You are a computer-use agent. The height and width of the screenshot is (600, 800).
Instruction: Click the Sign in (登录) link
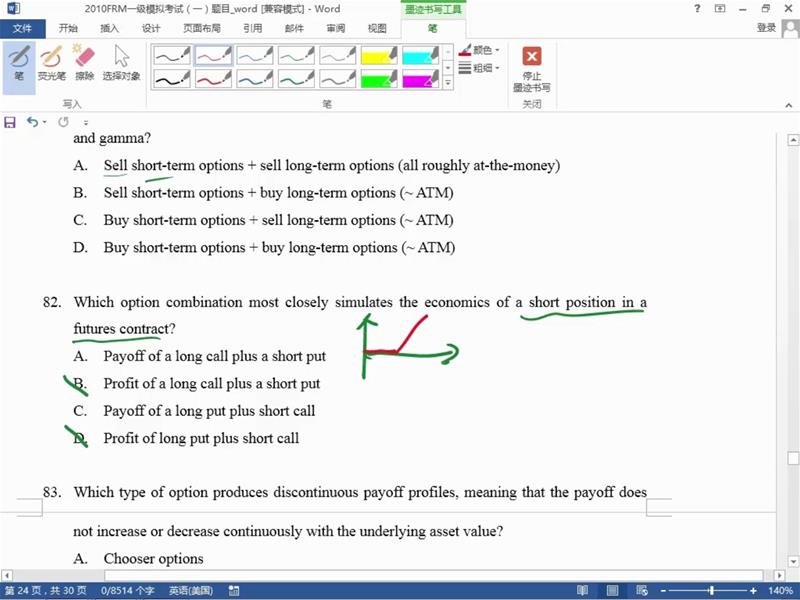(766, 29)
